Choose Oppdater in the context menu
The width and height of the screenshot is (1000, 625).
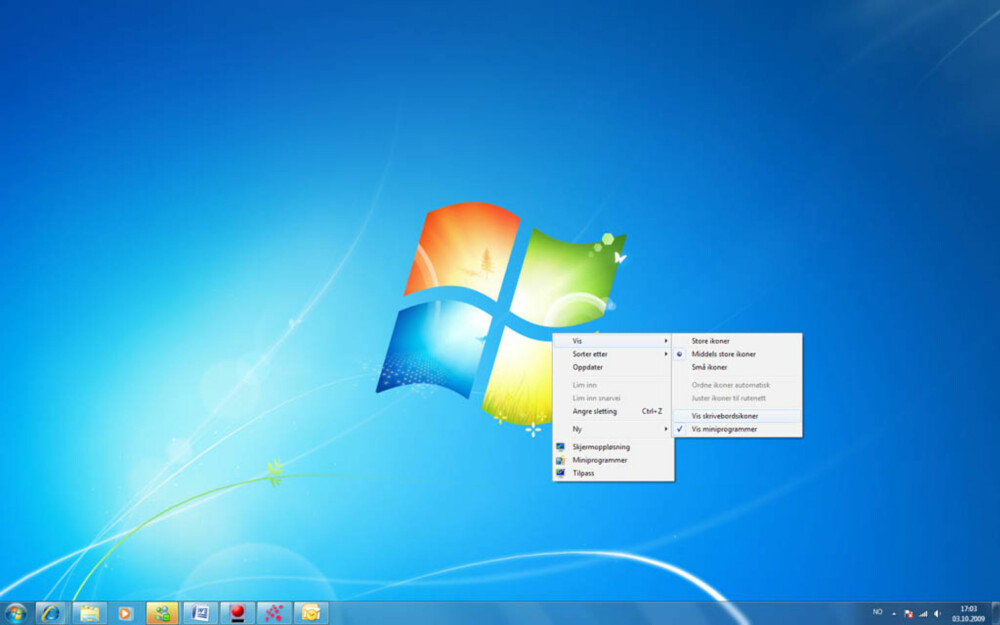pyautogui.click(x=612, y=367)
